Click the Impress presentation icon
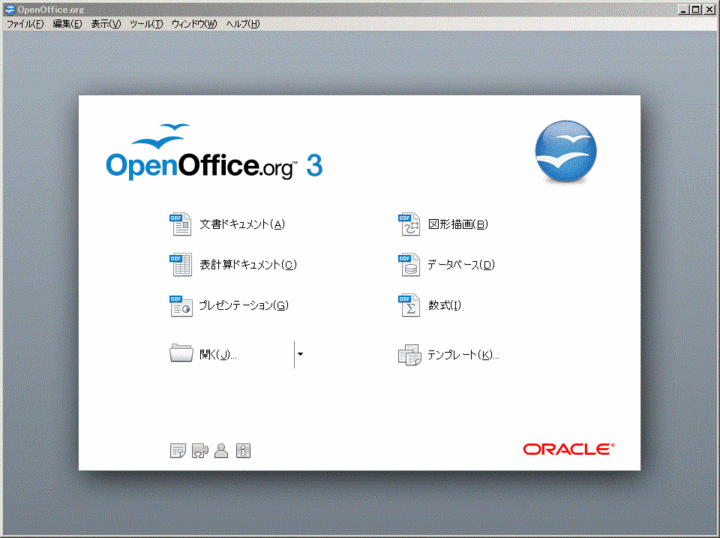Image resolution: width=720 pixels, height=538 pixels. click(x=180, y=306)
